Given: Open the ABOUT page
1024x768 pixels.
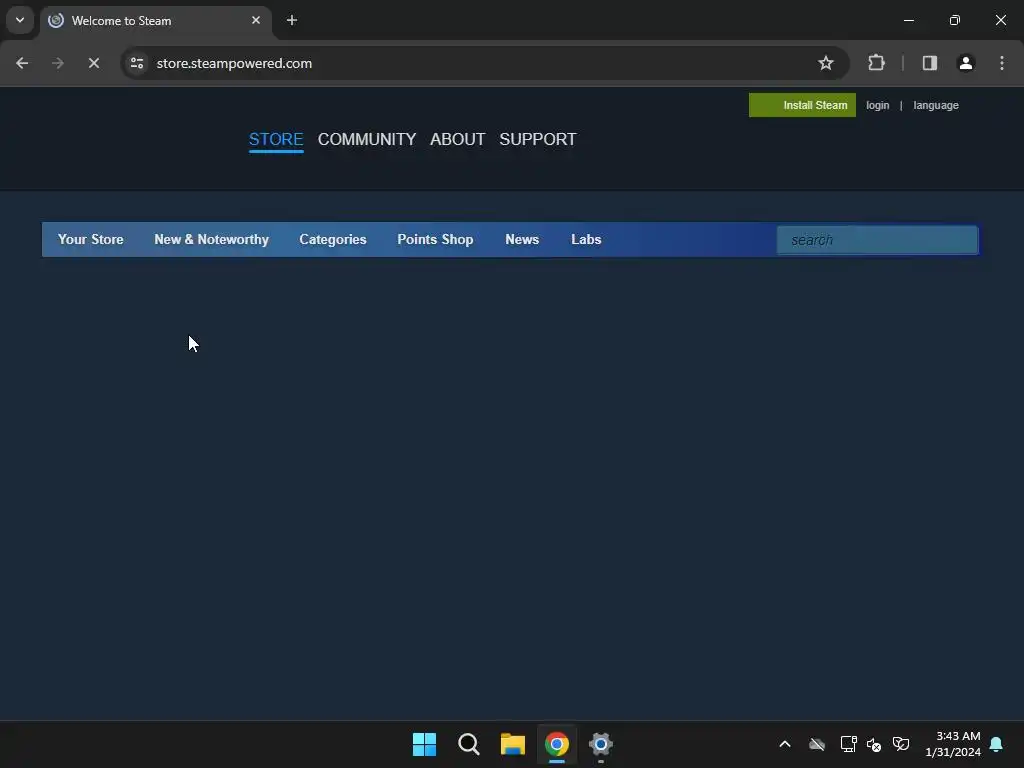Looking at the screenshot, I should 458,139.
